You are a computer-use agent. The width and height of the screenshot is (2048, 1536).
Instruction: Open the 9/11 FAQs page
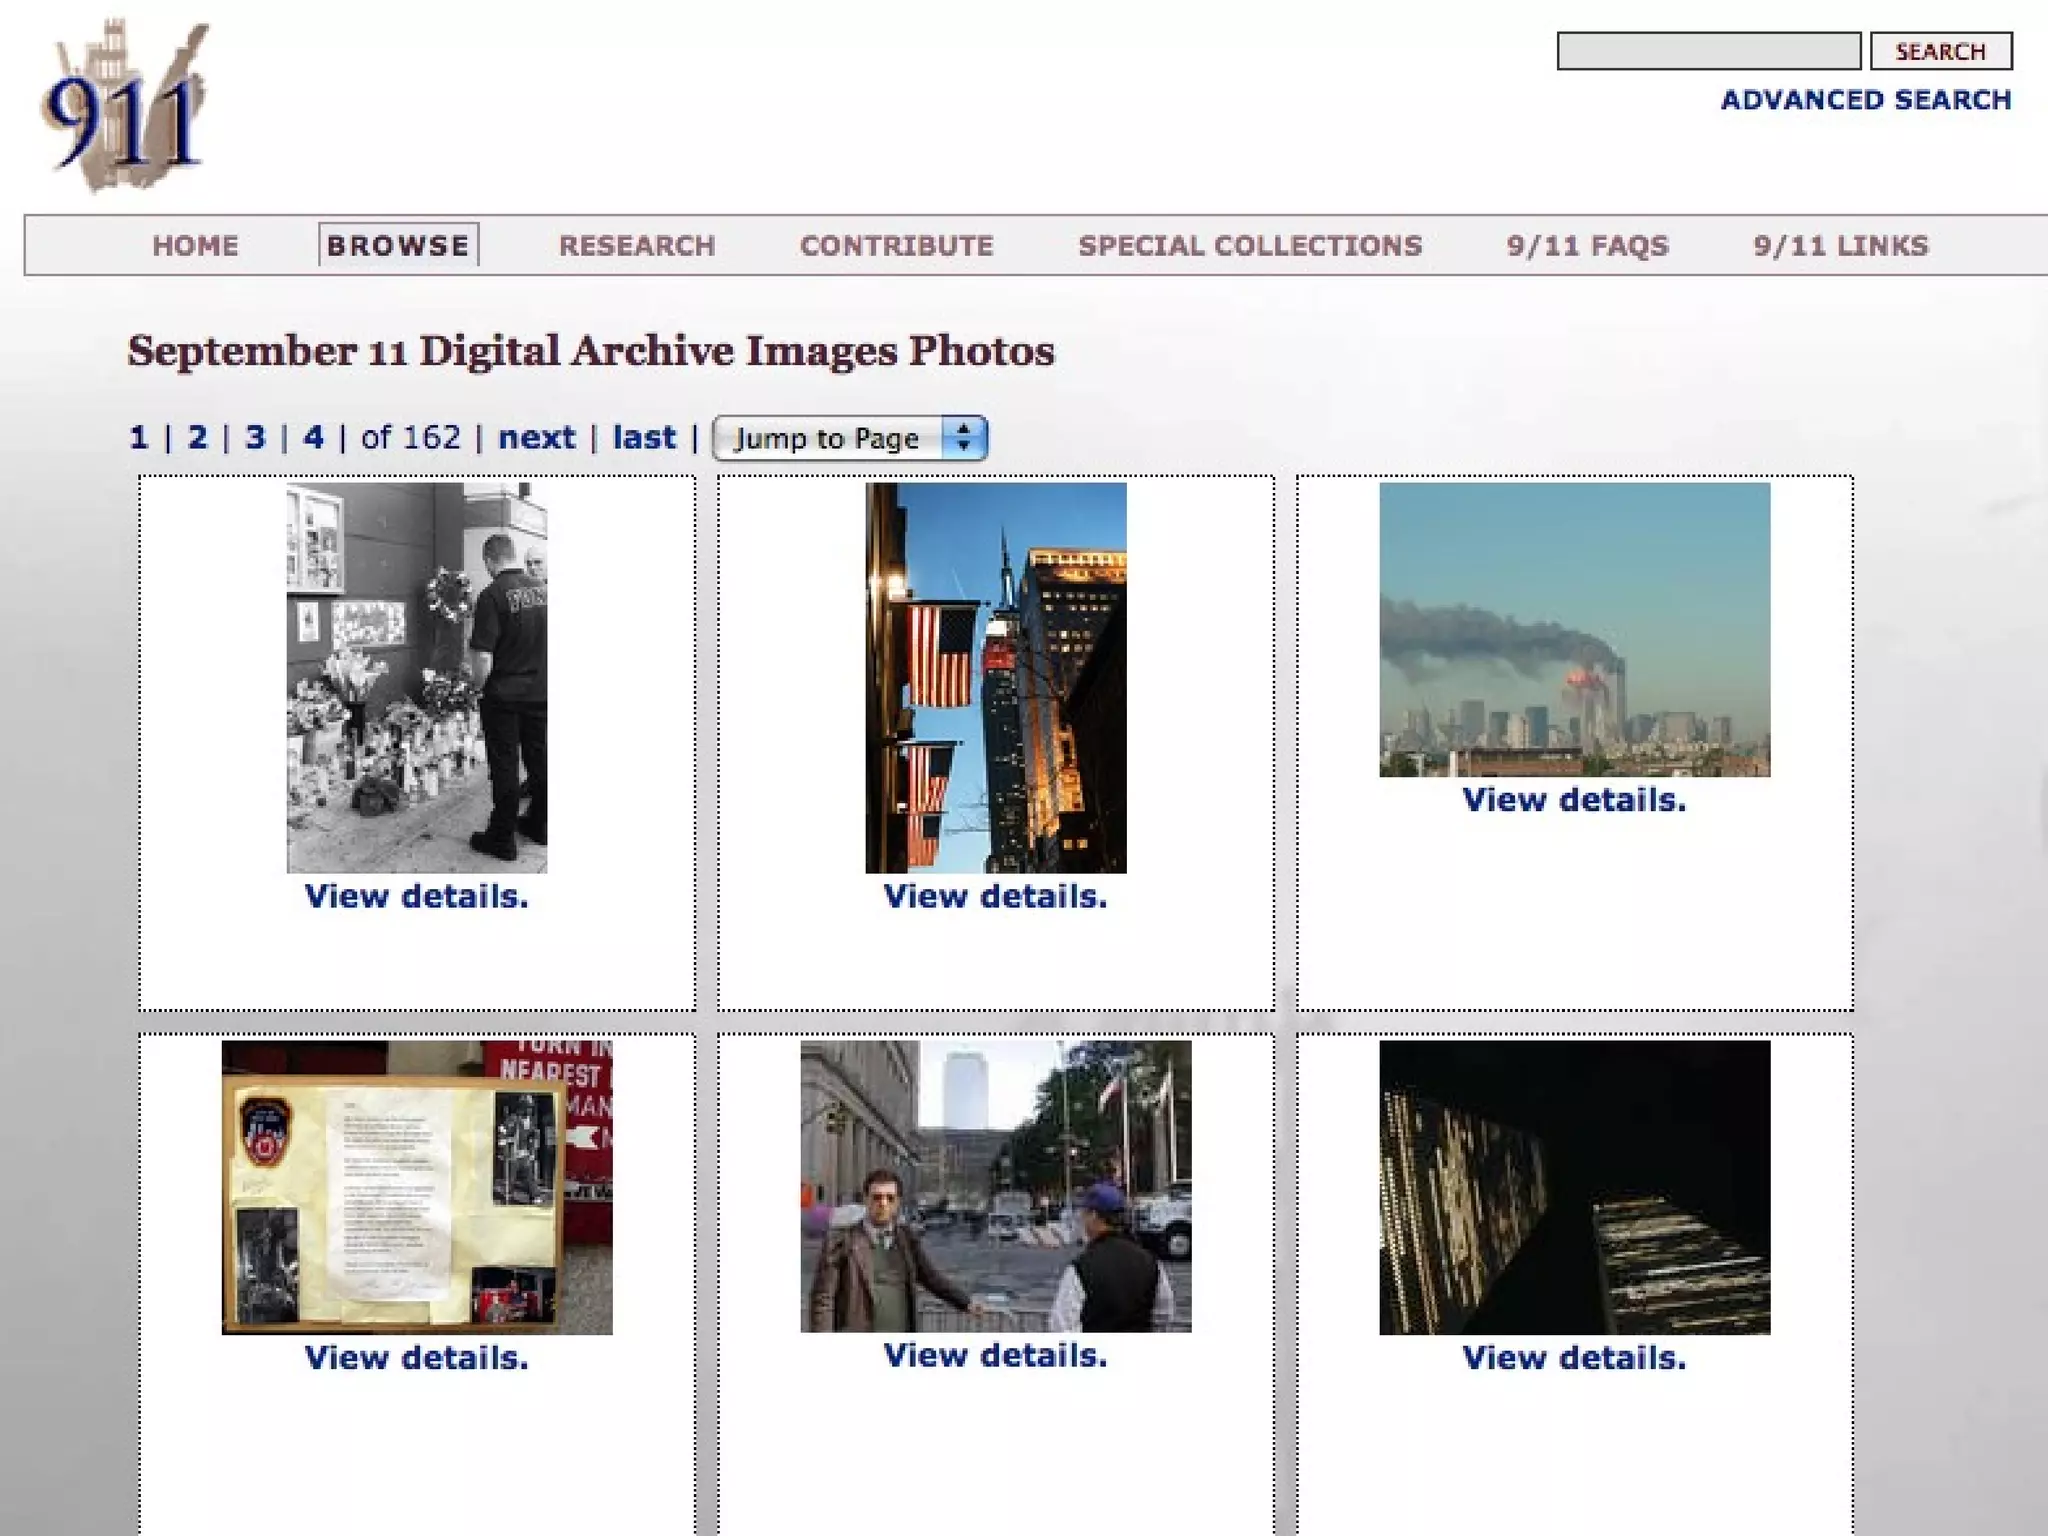(1587, 246)
